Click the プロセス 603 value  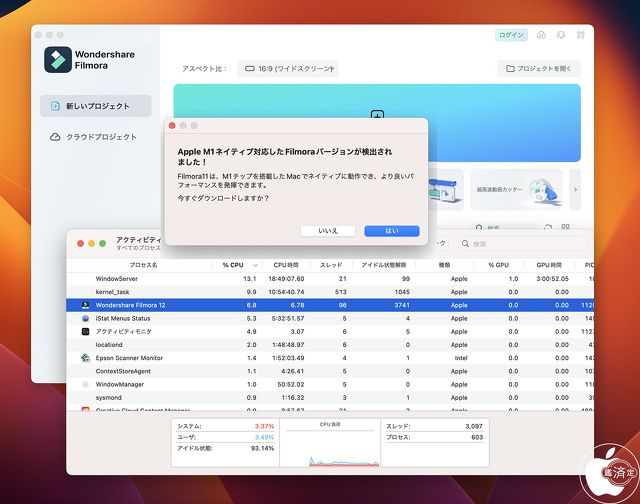point(477,437)
